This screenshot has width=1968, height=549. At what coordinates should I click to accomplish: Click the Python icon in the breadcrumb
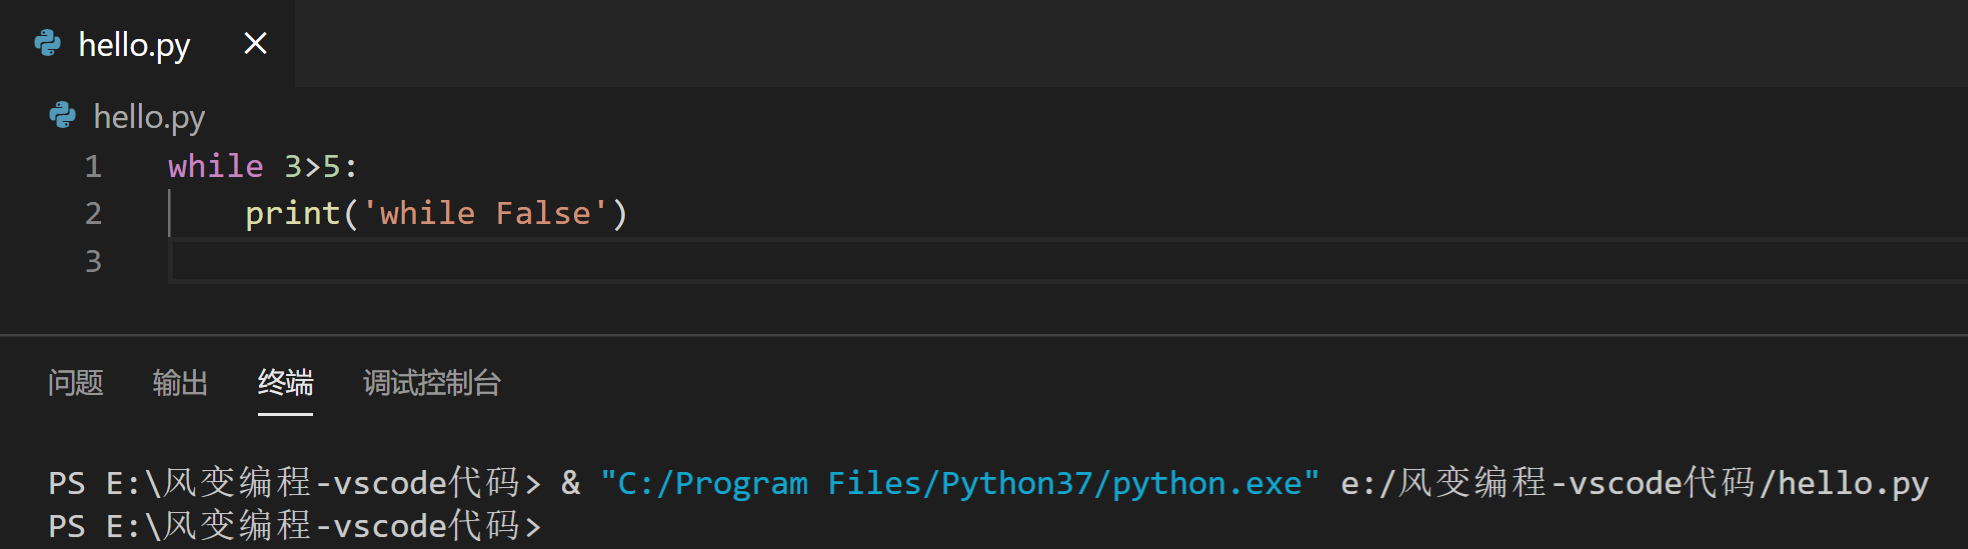[x=63, y=116]
